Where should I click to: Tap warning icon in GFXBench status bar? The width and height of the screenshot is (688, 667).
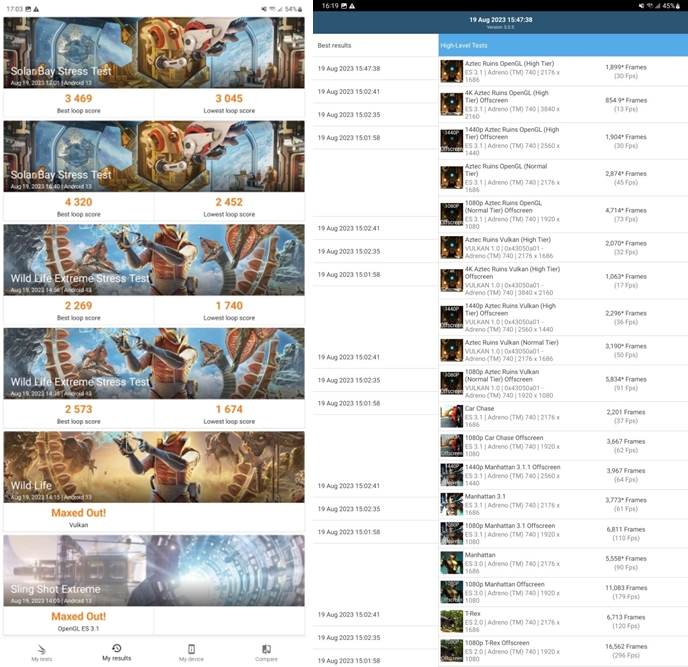[352, 6]
